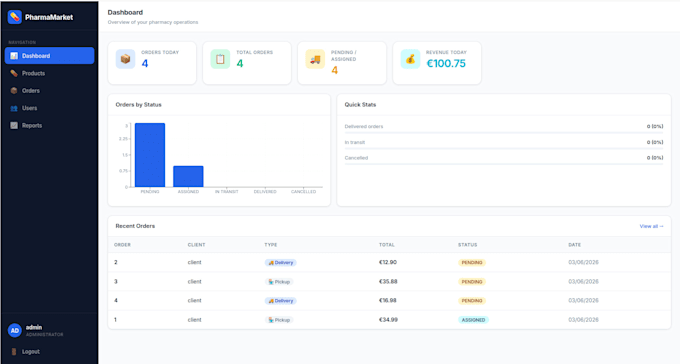Click the €100.75 revenue value

(446, 63)
